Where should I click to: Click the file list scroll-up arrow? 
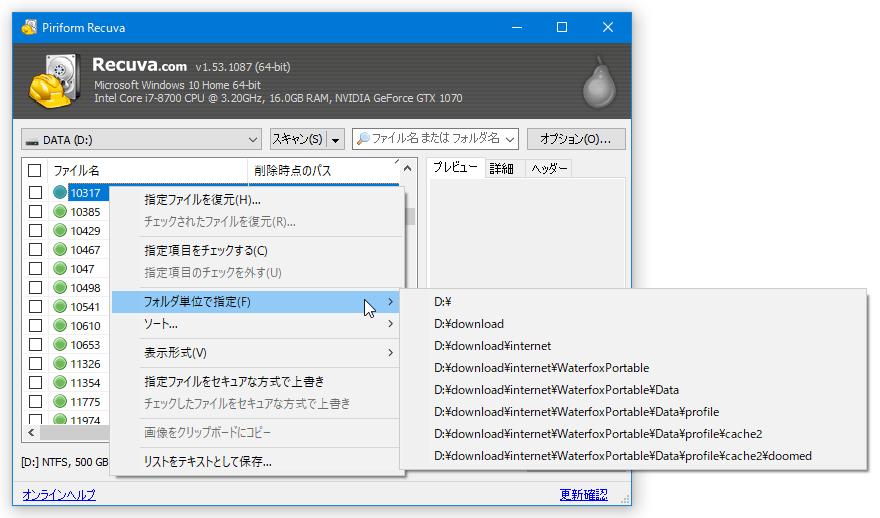(x=408, y=168)
